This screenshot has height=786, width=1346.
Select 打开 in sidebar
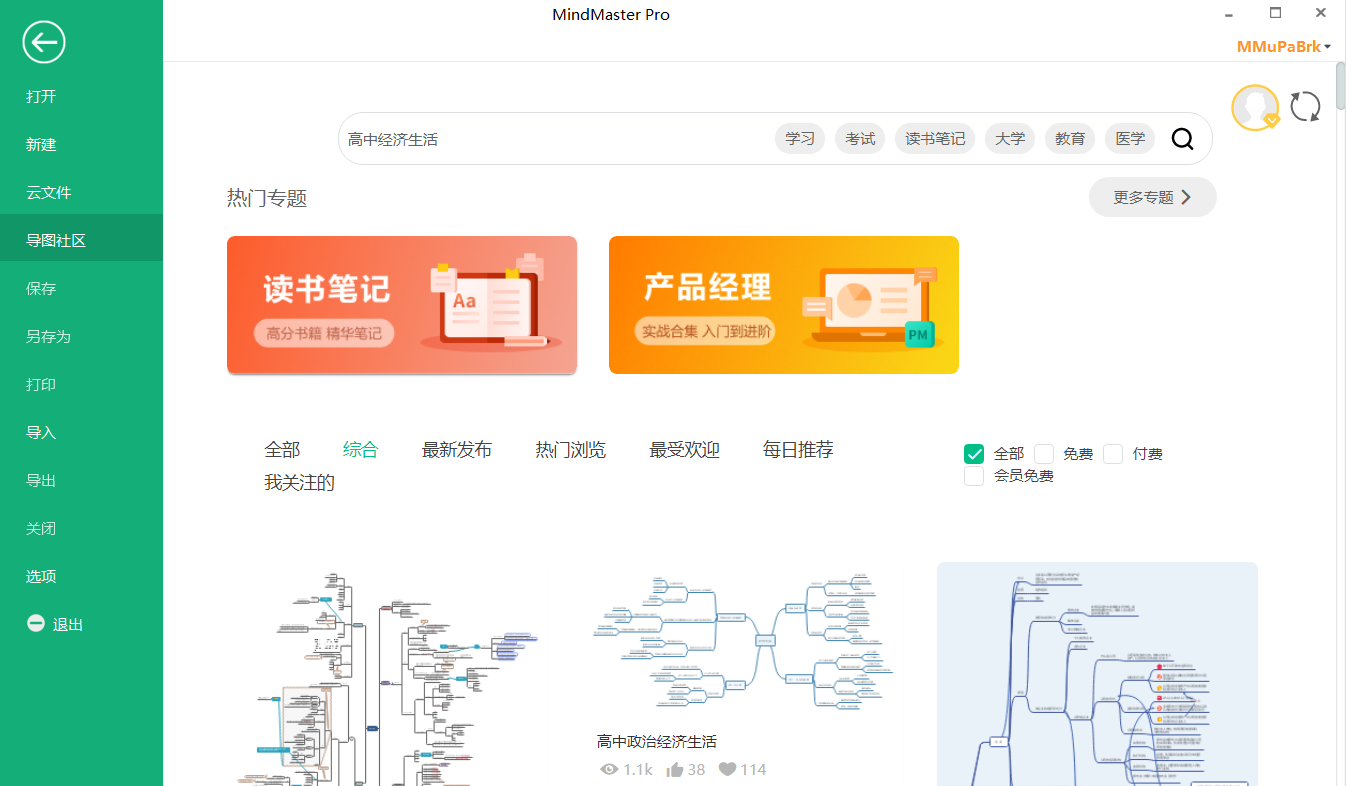(81, 97)
